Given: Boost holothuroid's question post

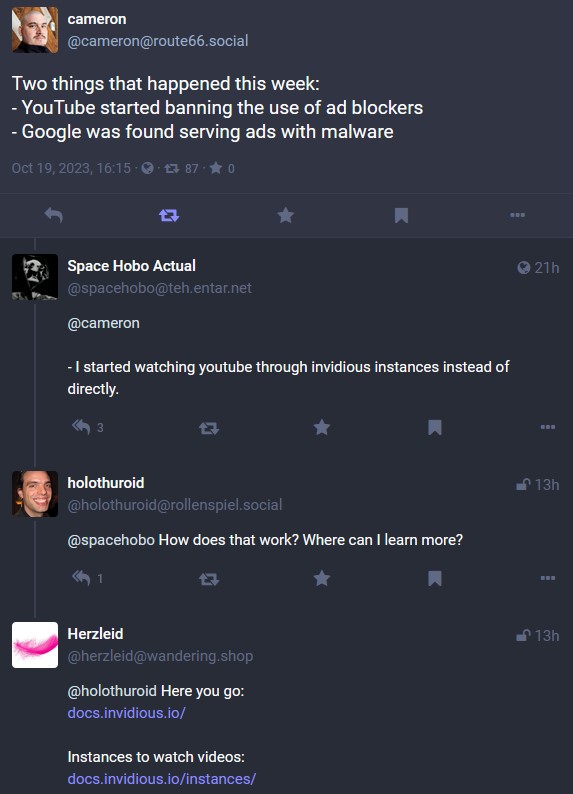Looking at the screenshot, I should click(209, 579).
